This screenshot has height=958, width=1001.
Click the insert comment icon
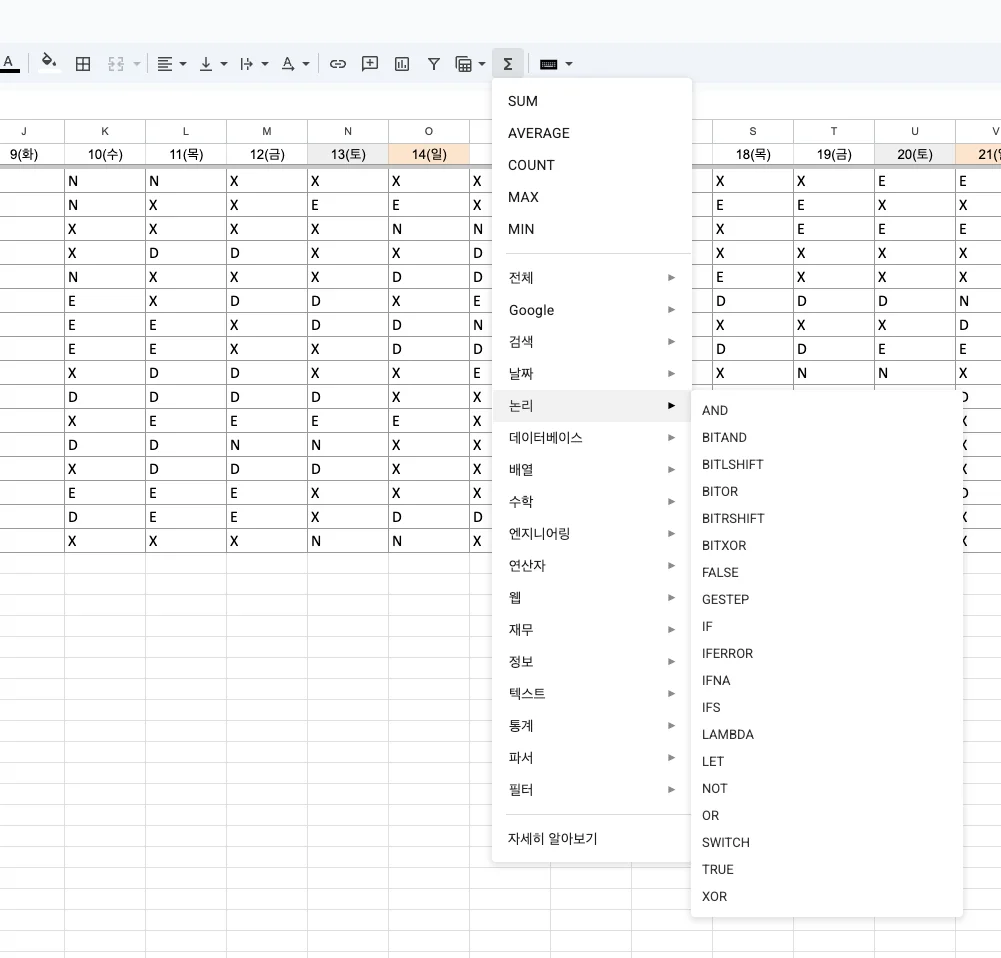pos(370,64)
